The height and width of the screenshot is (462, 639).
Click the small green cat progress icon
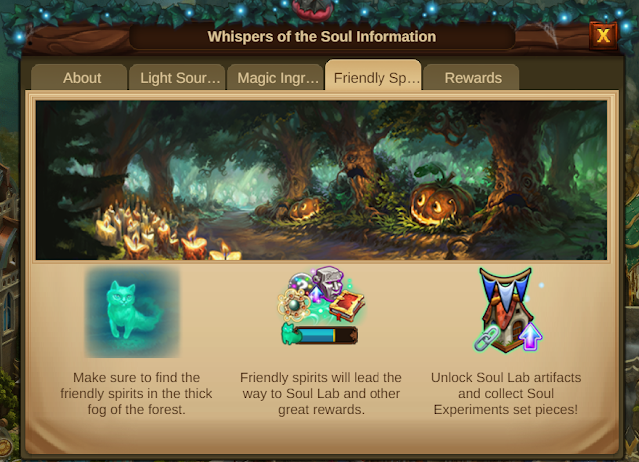point(290,334)
